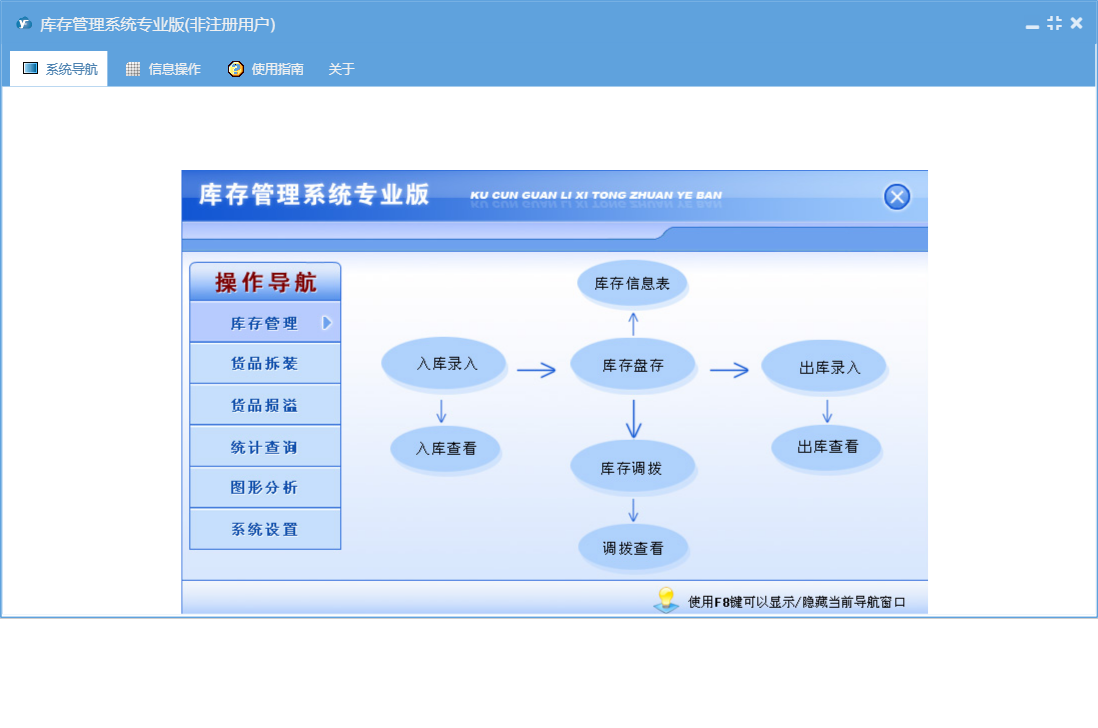This screenshot has height=728, width=1098.
Task: Select 货品损溢 in the sidebar
Action: [x=265, y=405]
